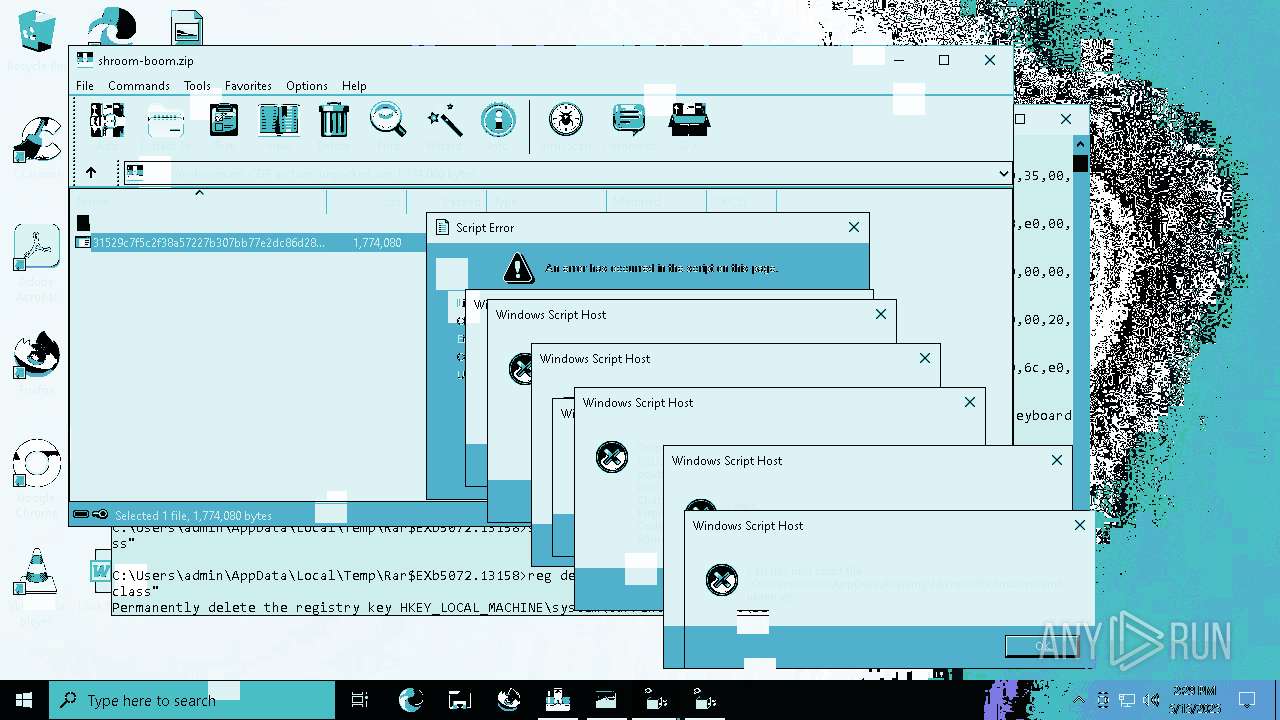Image resolution: width=1280 pixels, height=720 pixels.
Task: Click the Delete trash can icon
Action: 333,120
